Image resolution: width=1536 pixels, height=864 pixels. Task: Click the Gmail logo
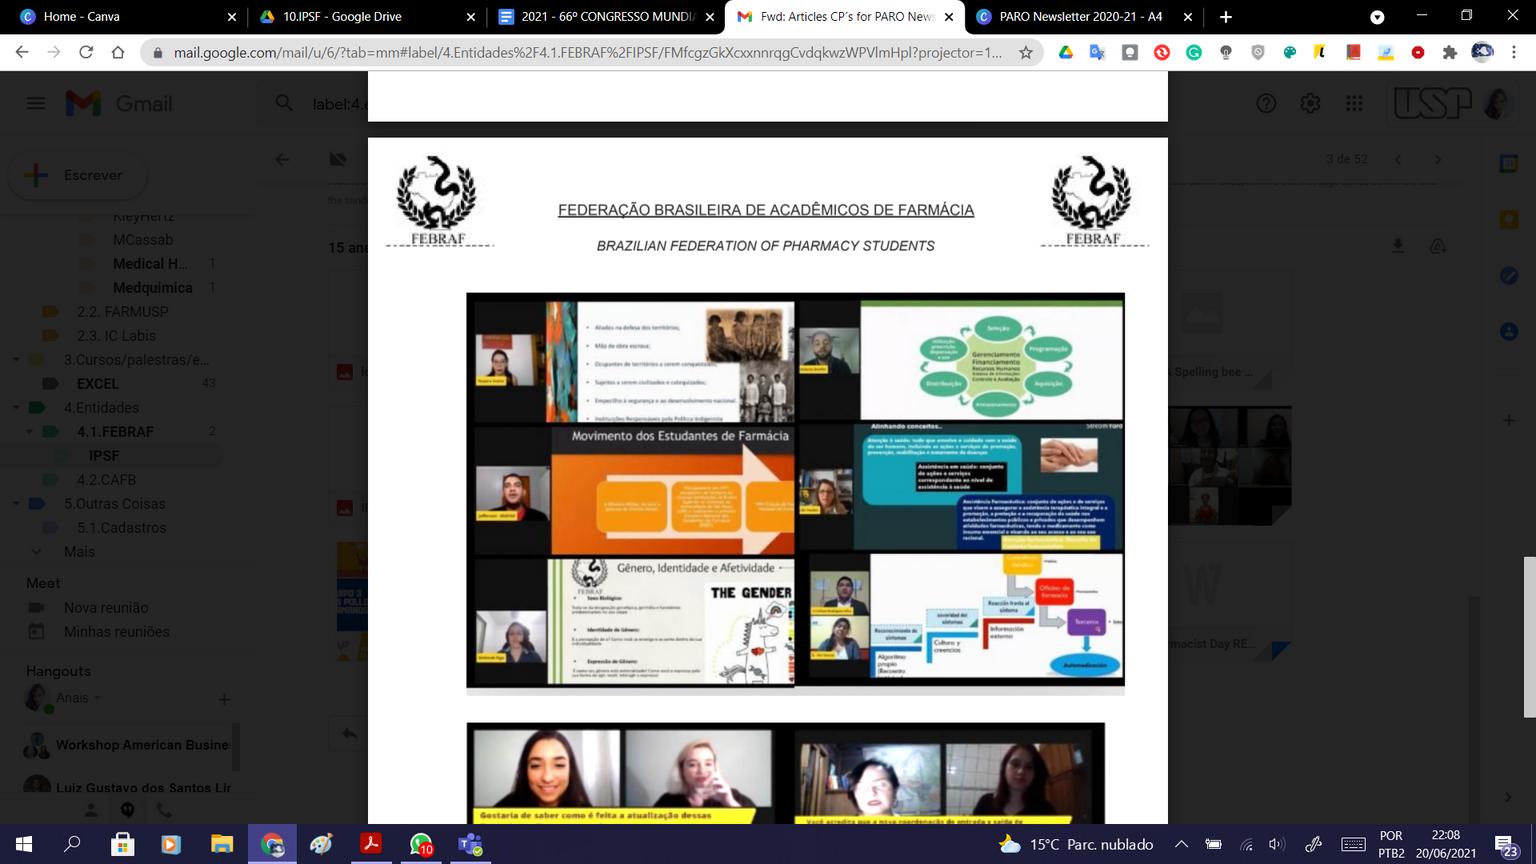[119, 103]
